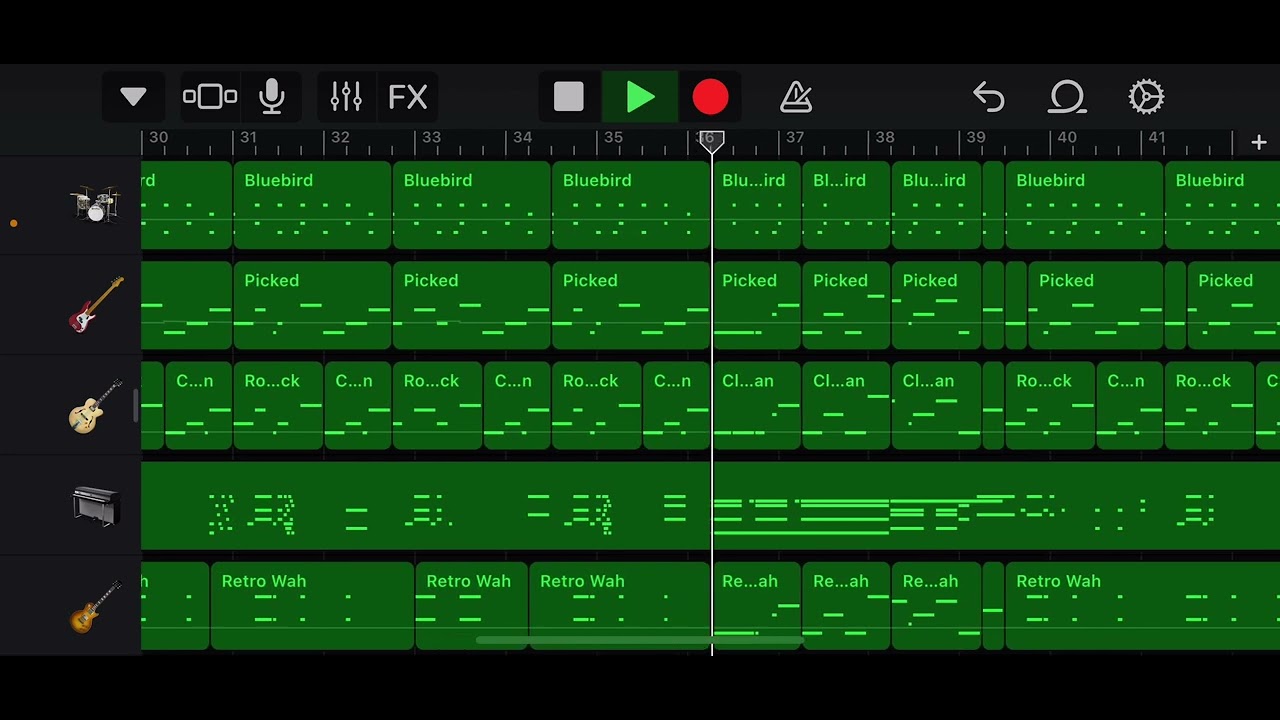1280x720 pixels.
Task: Click bar 41 on the timeline ruler
Action: click(1157, 138)
